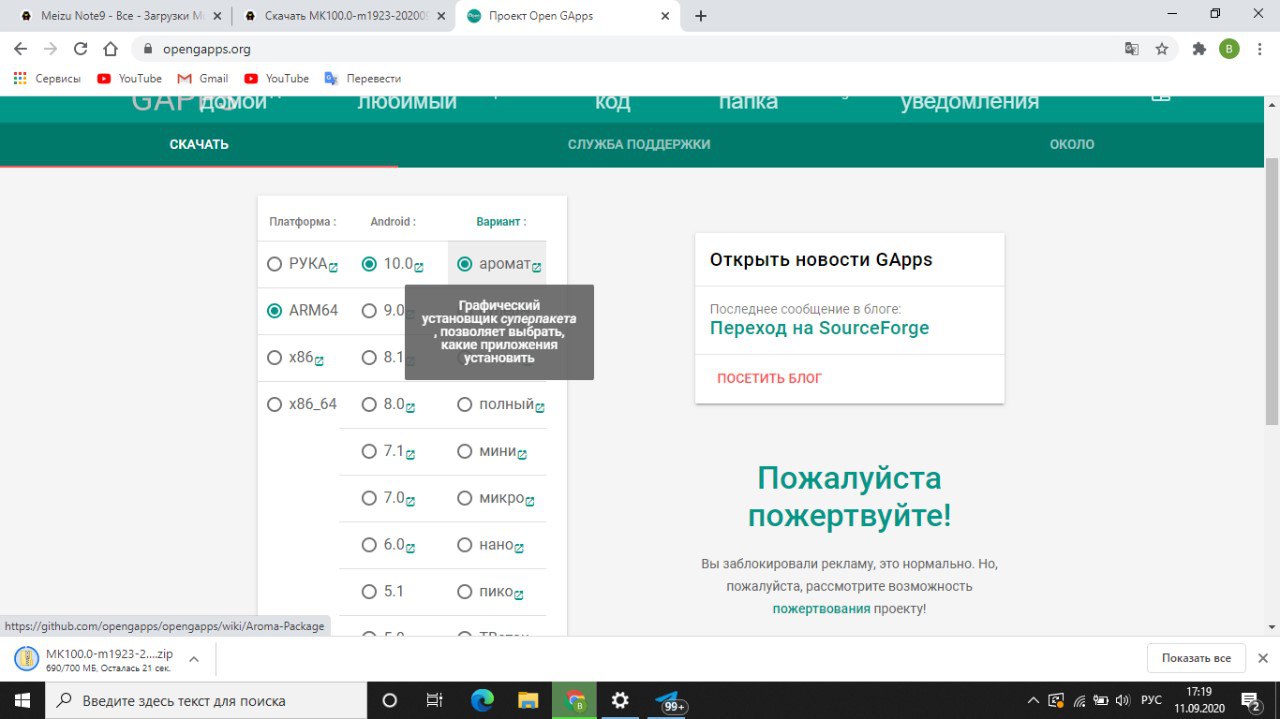Select Android 8.0 version
This screenshot has height=719, width=1280.
pyautogui.click(x=369, y=404)
